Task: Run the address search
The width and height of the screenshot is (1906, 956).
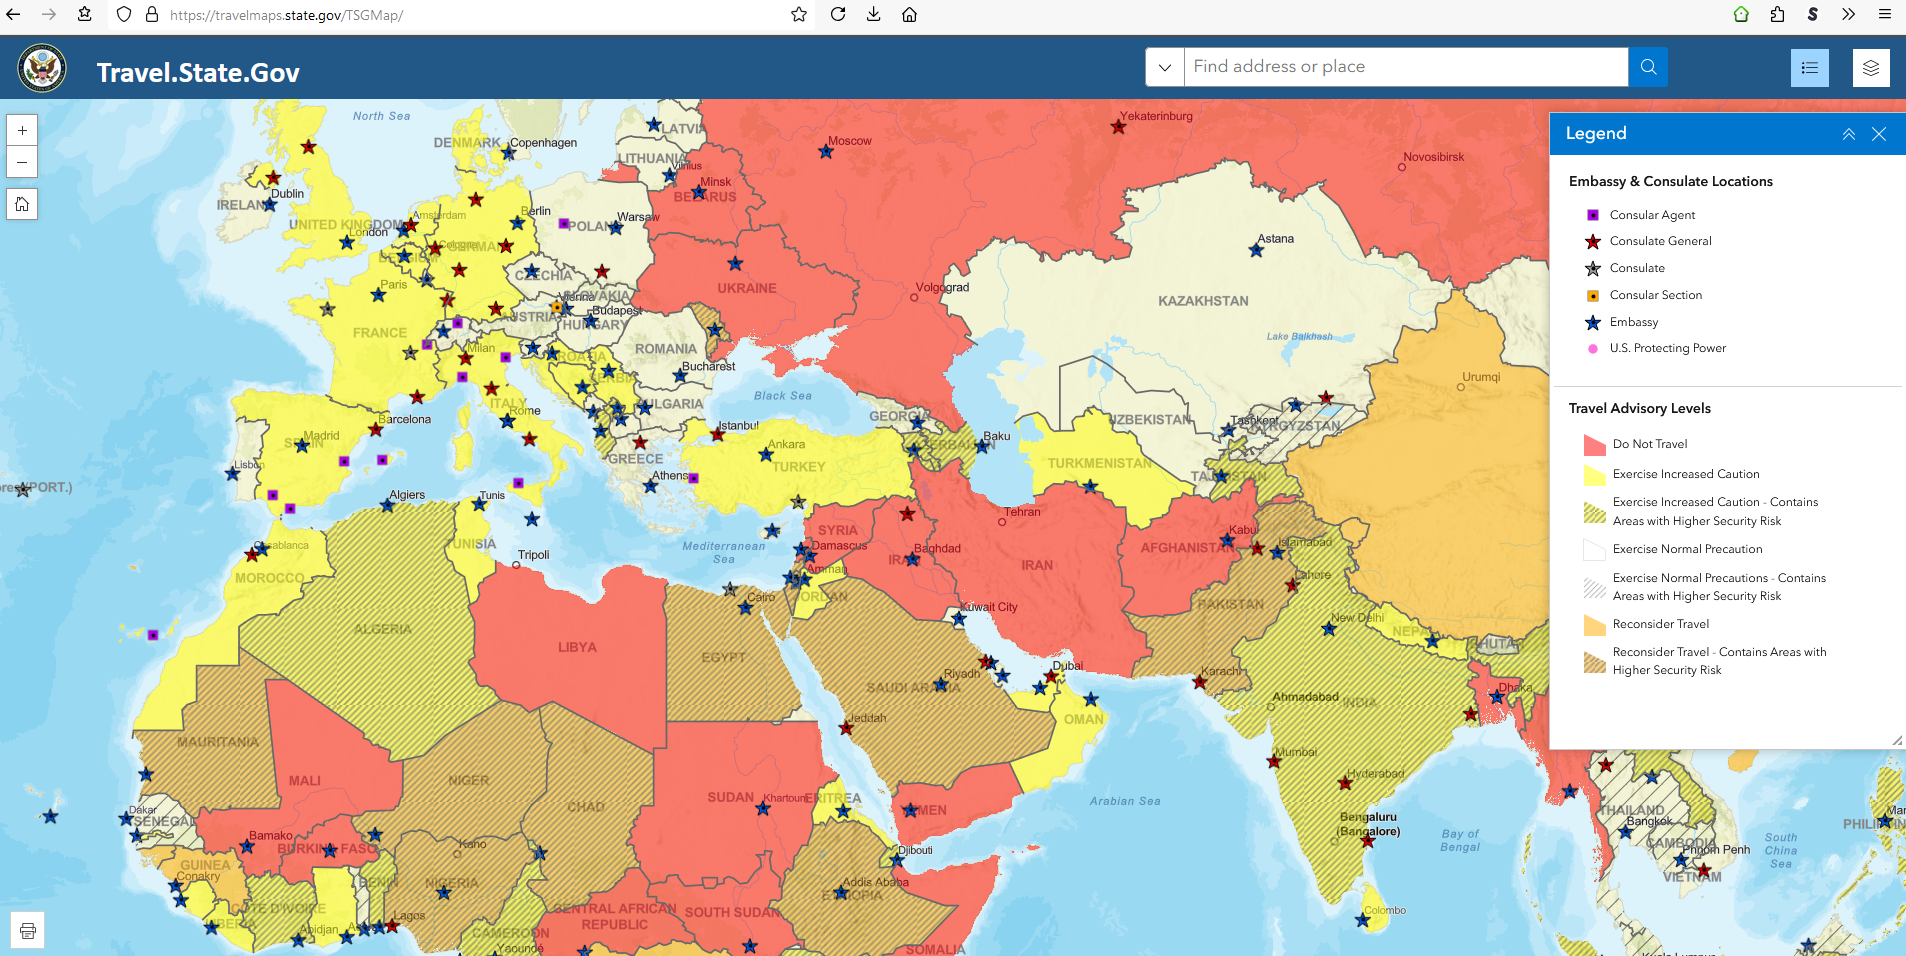Action: click(1648, 67)
